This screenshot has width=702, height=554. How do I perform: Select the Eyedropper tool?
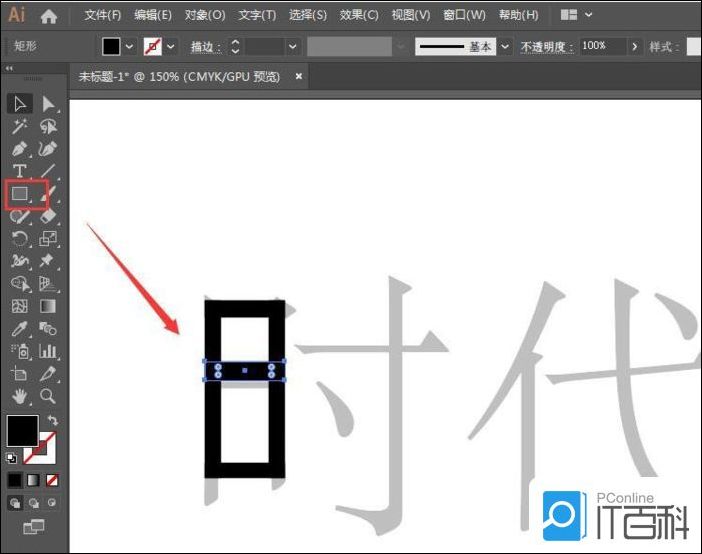click(20, 329)
